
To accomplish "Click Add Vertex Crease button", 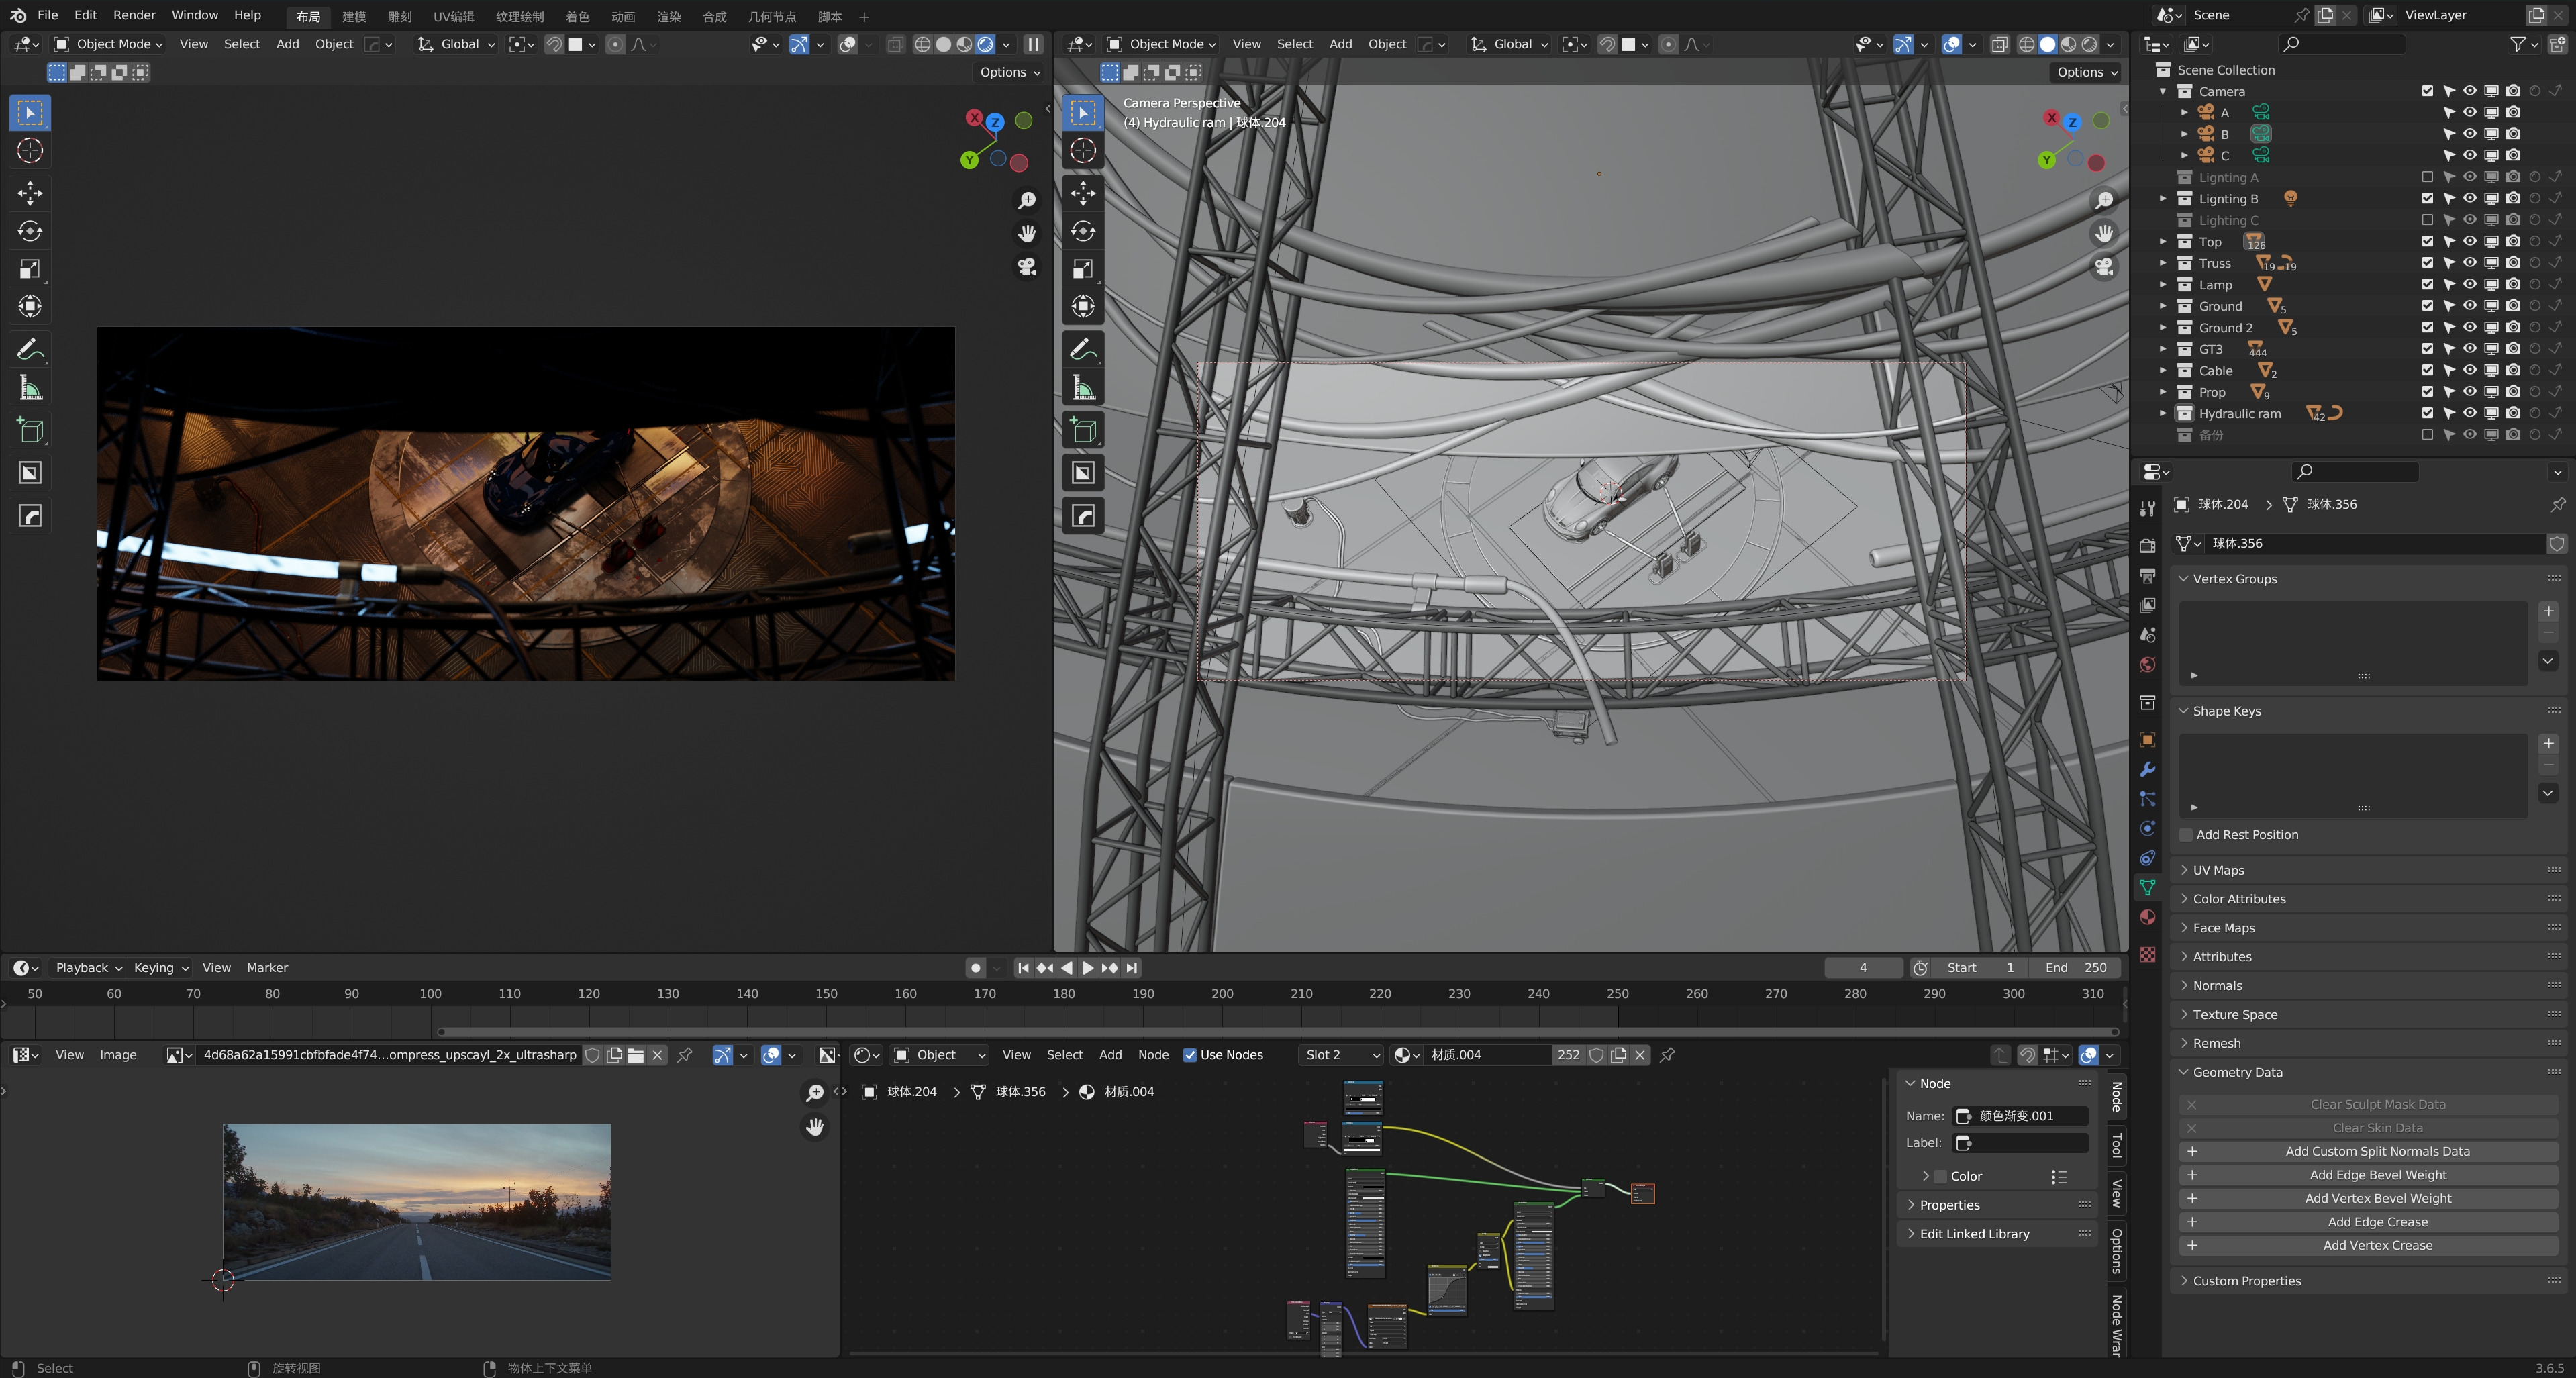I will pyautogui.click(x=2368, y=1246).
